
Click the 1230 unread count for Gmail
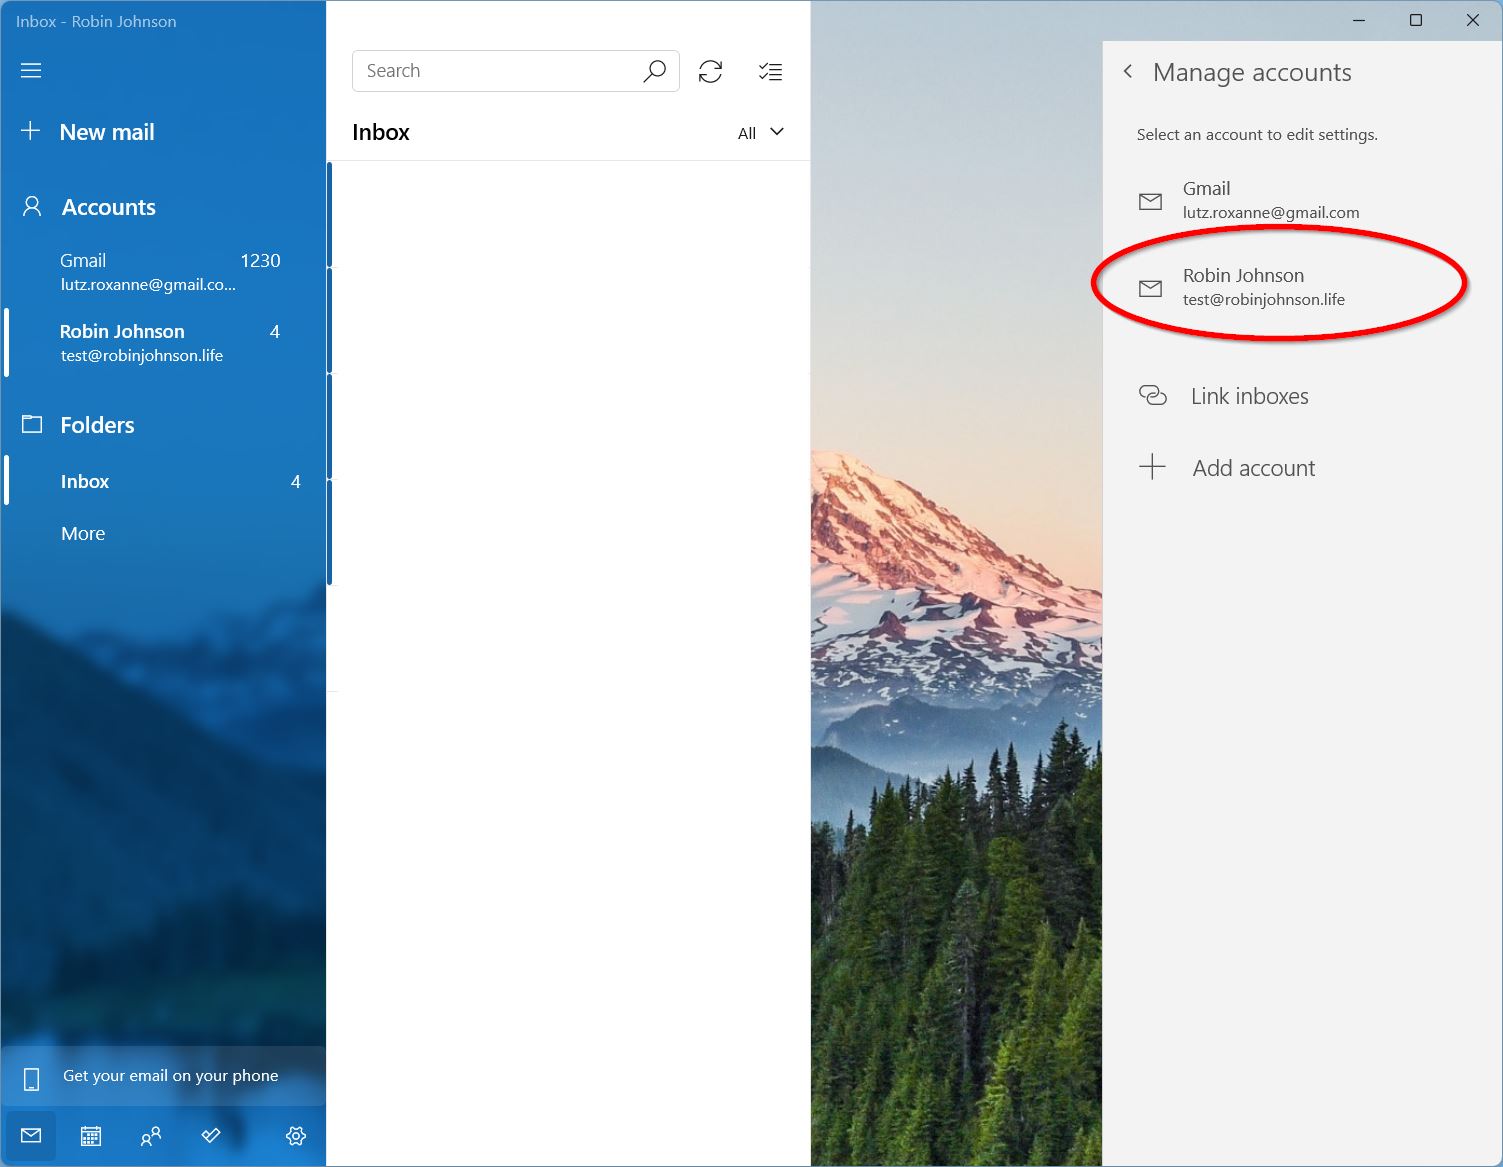[x=260, y=260]
